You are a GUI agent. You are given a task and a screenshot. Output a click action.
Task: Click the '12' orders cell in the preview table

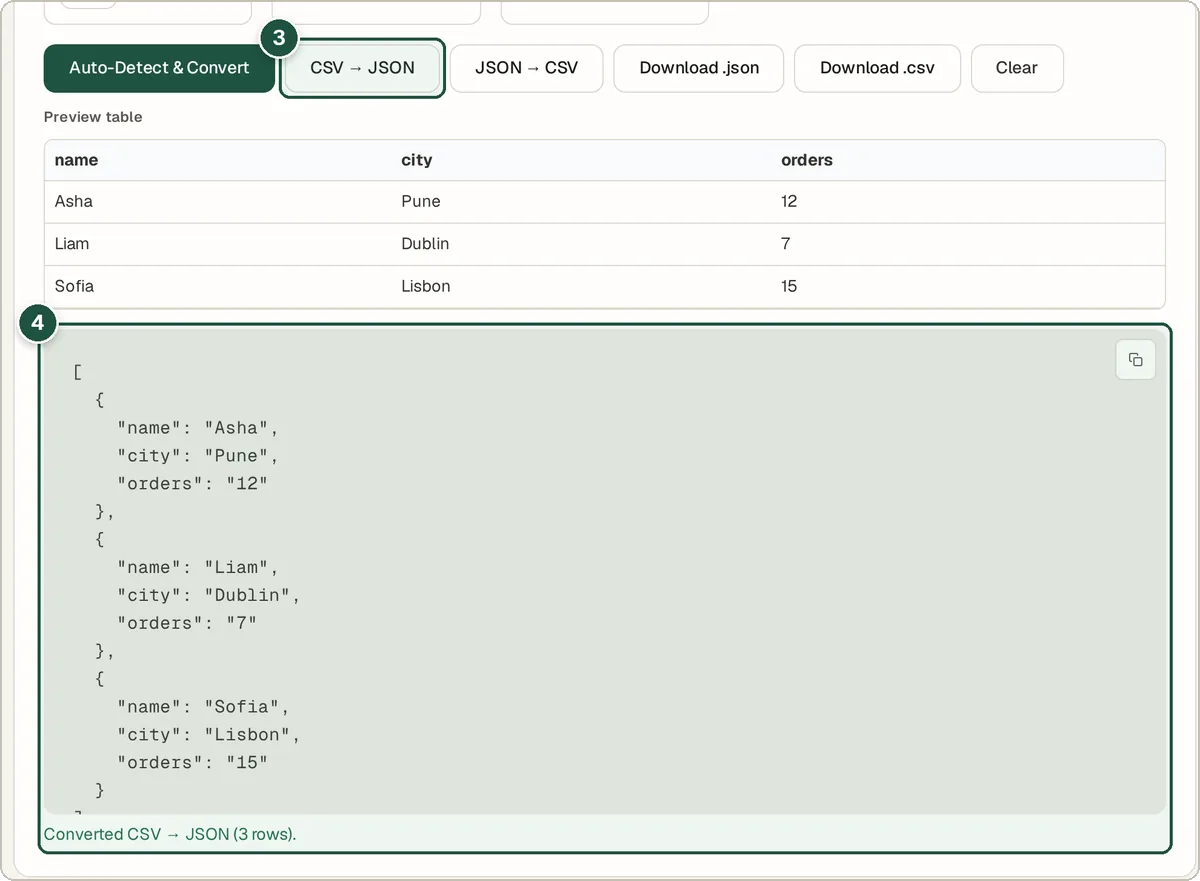click(968, 202)
